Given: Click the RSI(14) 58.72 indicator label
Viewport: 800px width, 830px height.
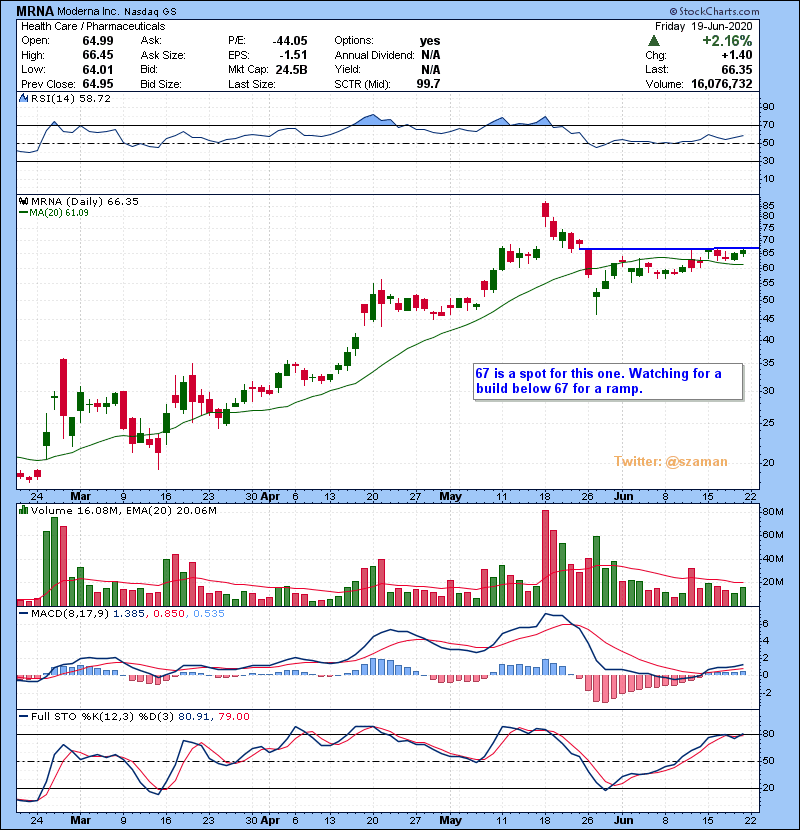Looking at the screenshot, I should (71, 98).
